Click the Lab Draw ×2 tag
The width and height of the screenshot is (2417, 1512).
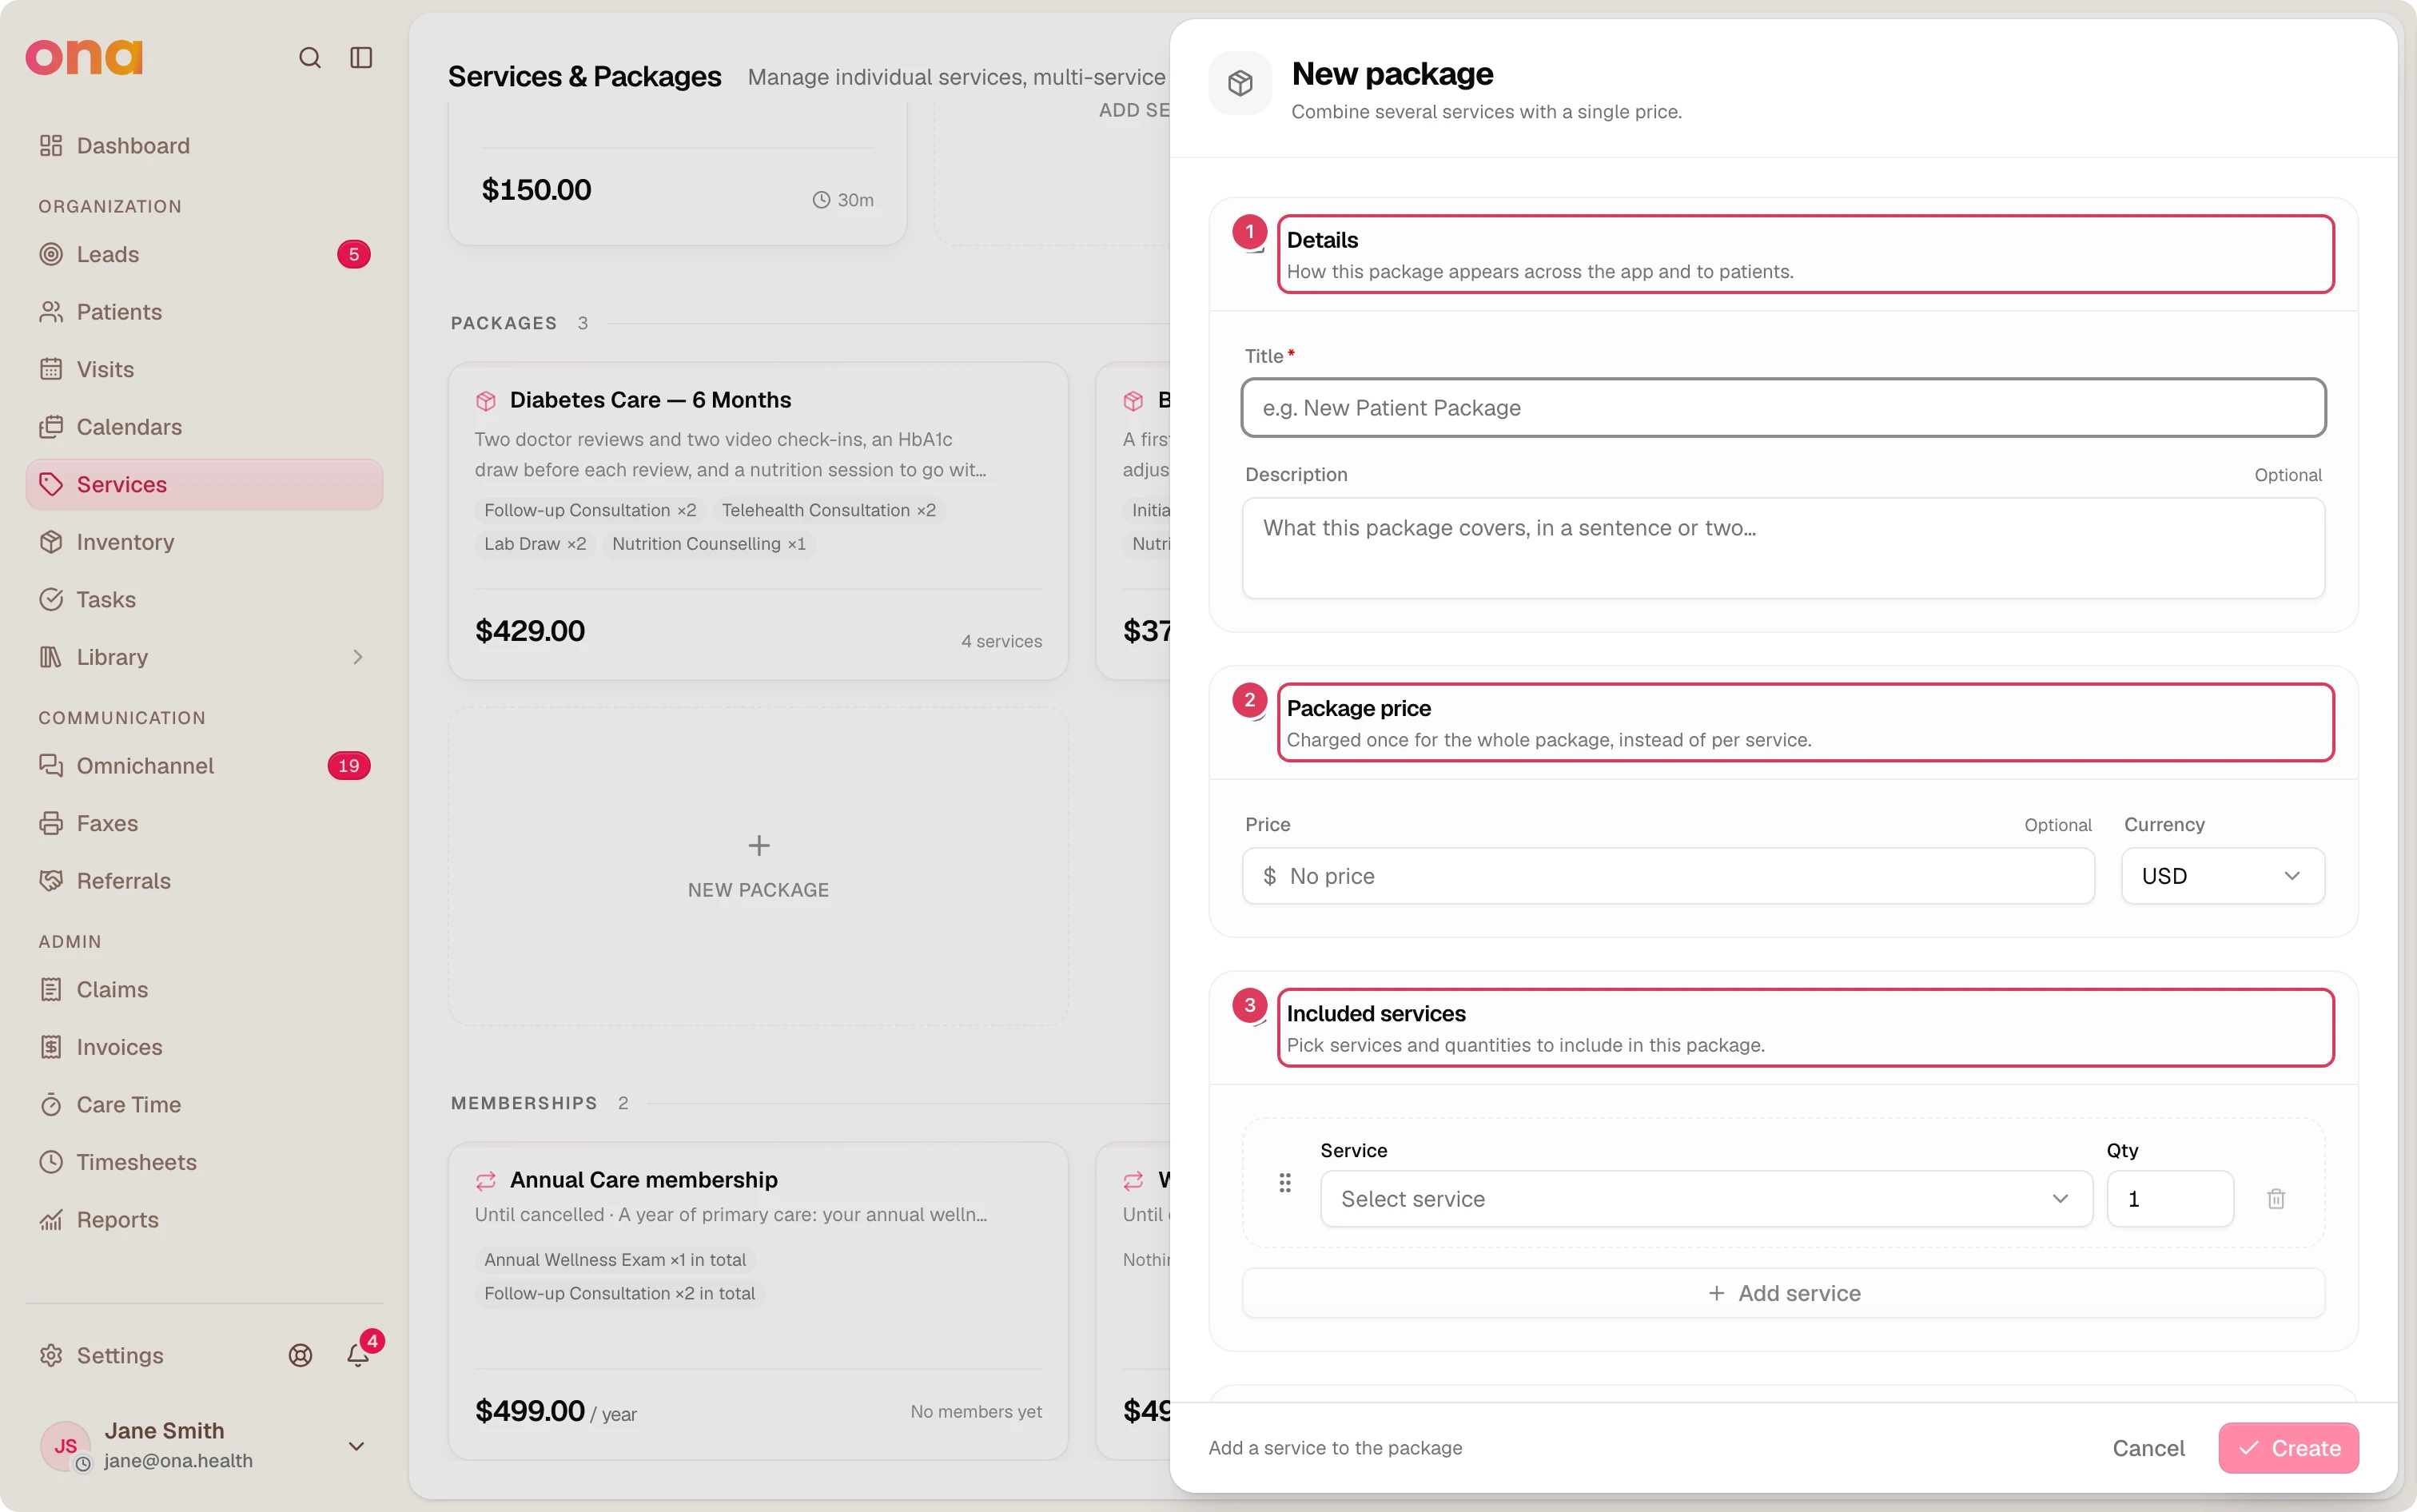pyautogui.click(x=535, y=544)
